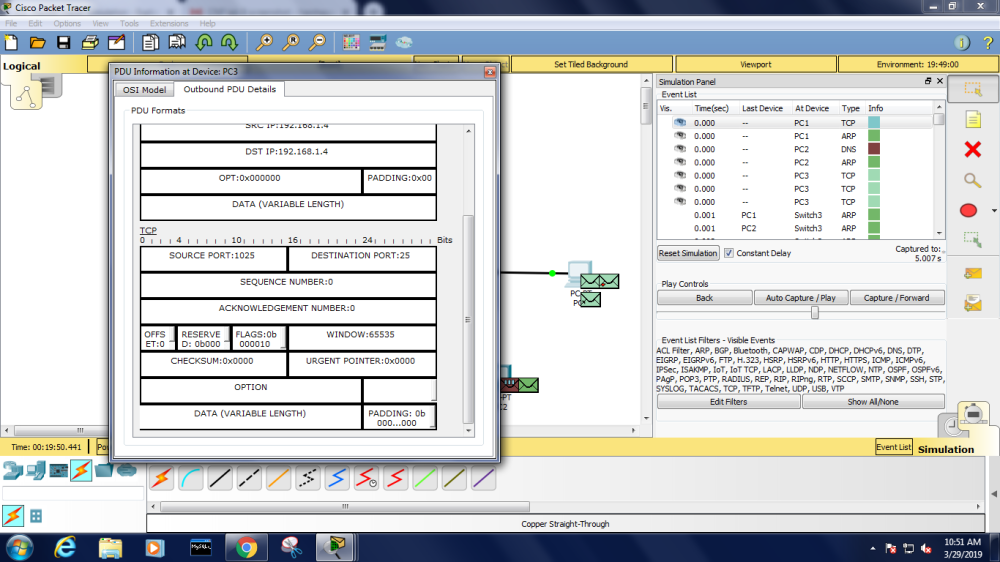The width and height of the screenshot is (1000, 562).
Task: Click the play speed slider handle
Action: click(815, 312)
